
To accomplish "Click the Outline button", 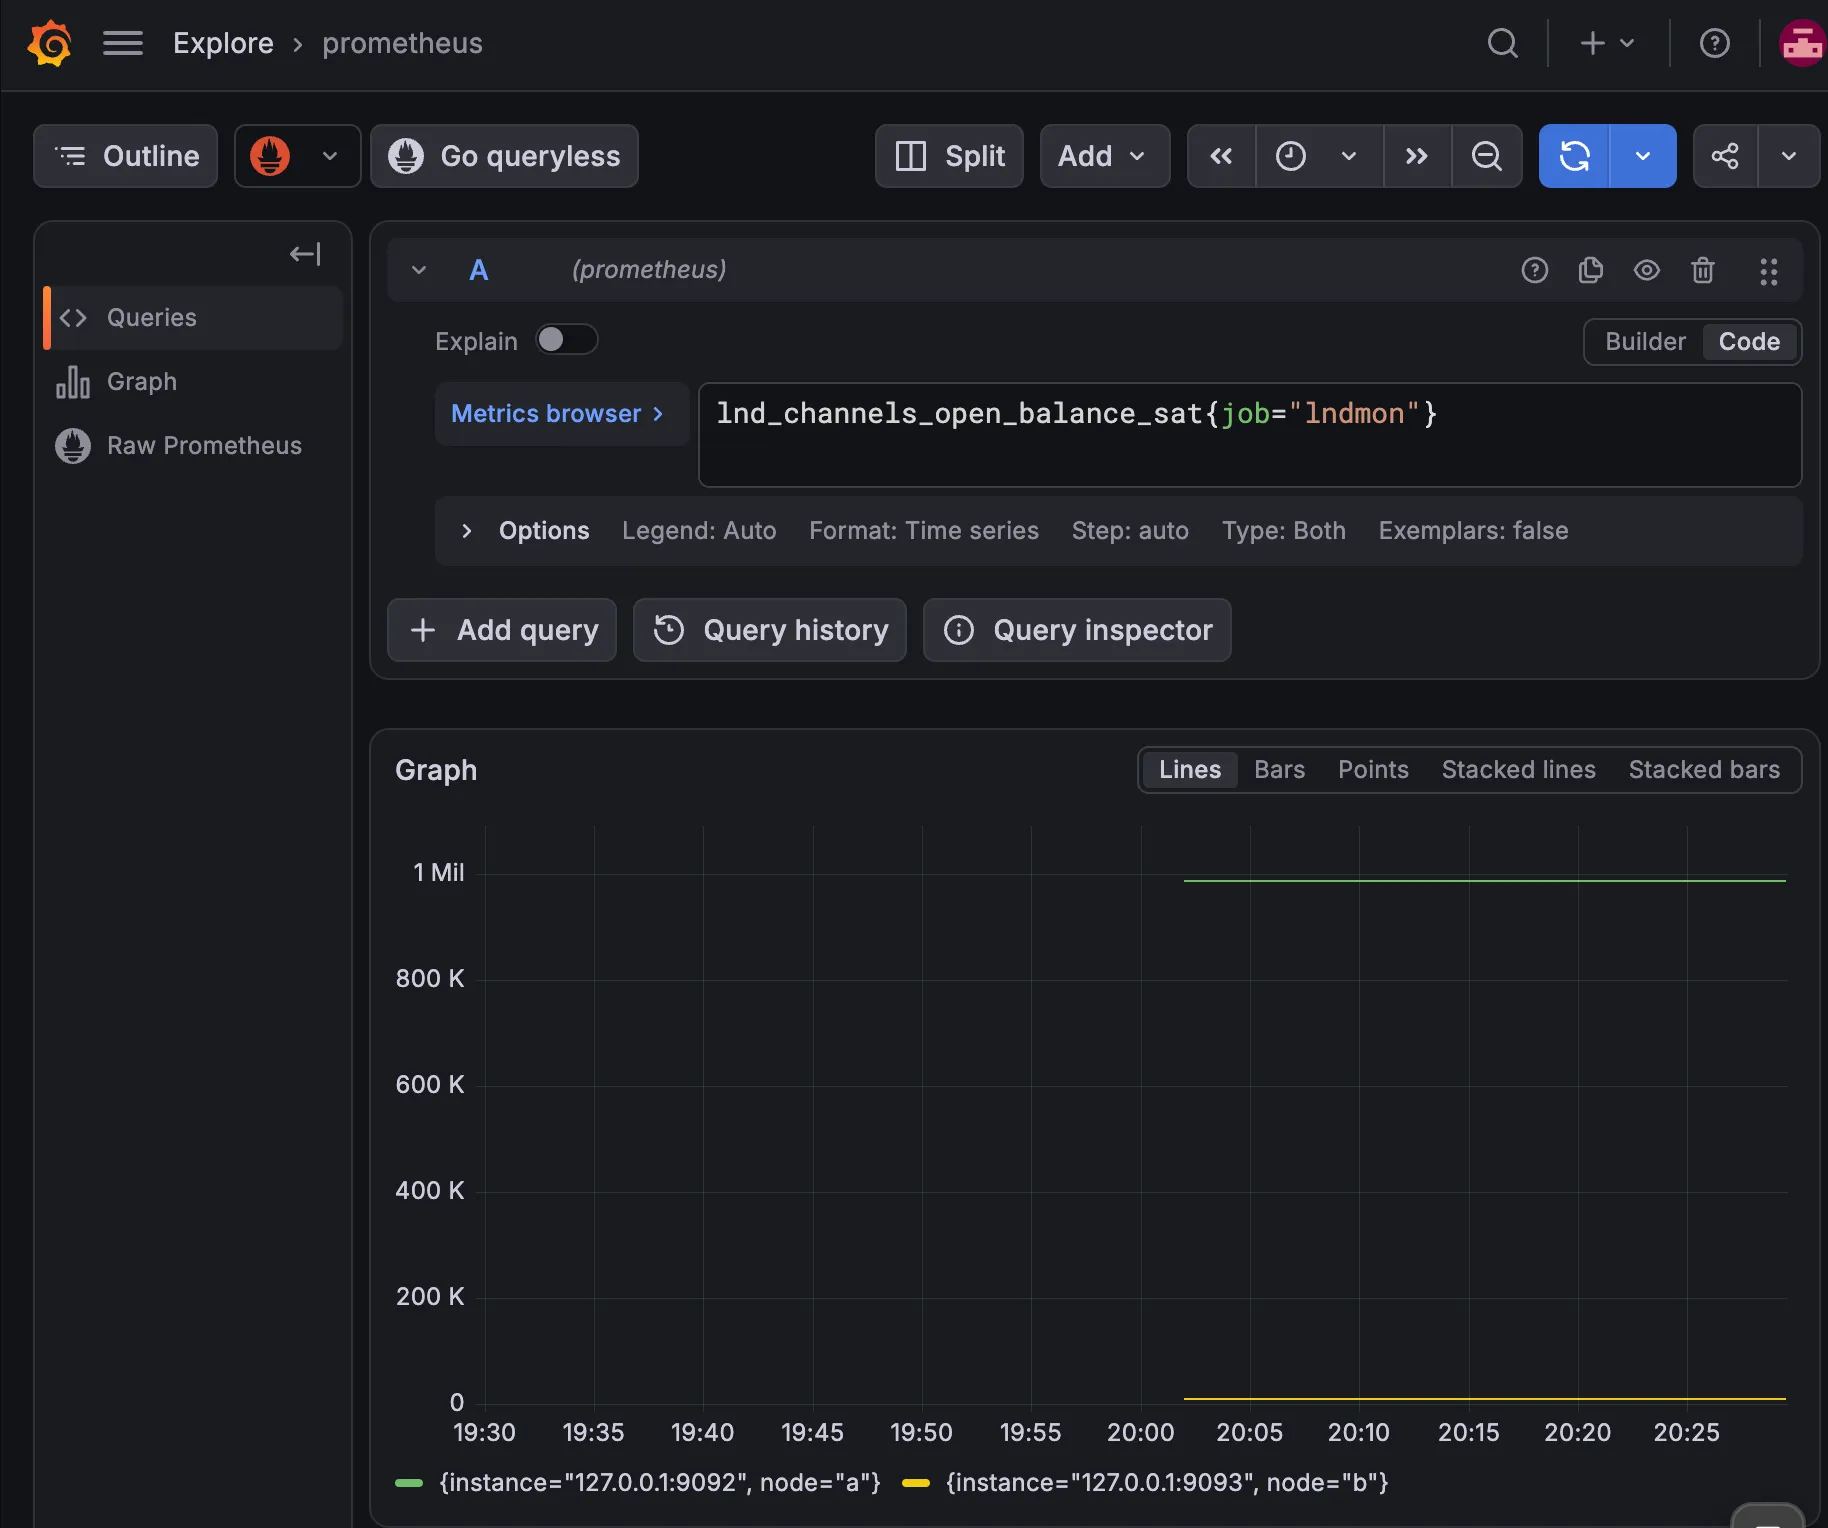I will click(x=126, y=156).
